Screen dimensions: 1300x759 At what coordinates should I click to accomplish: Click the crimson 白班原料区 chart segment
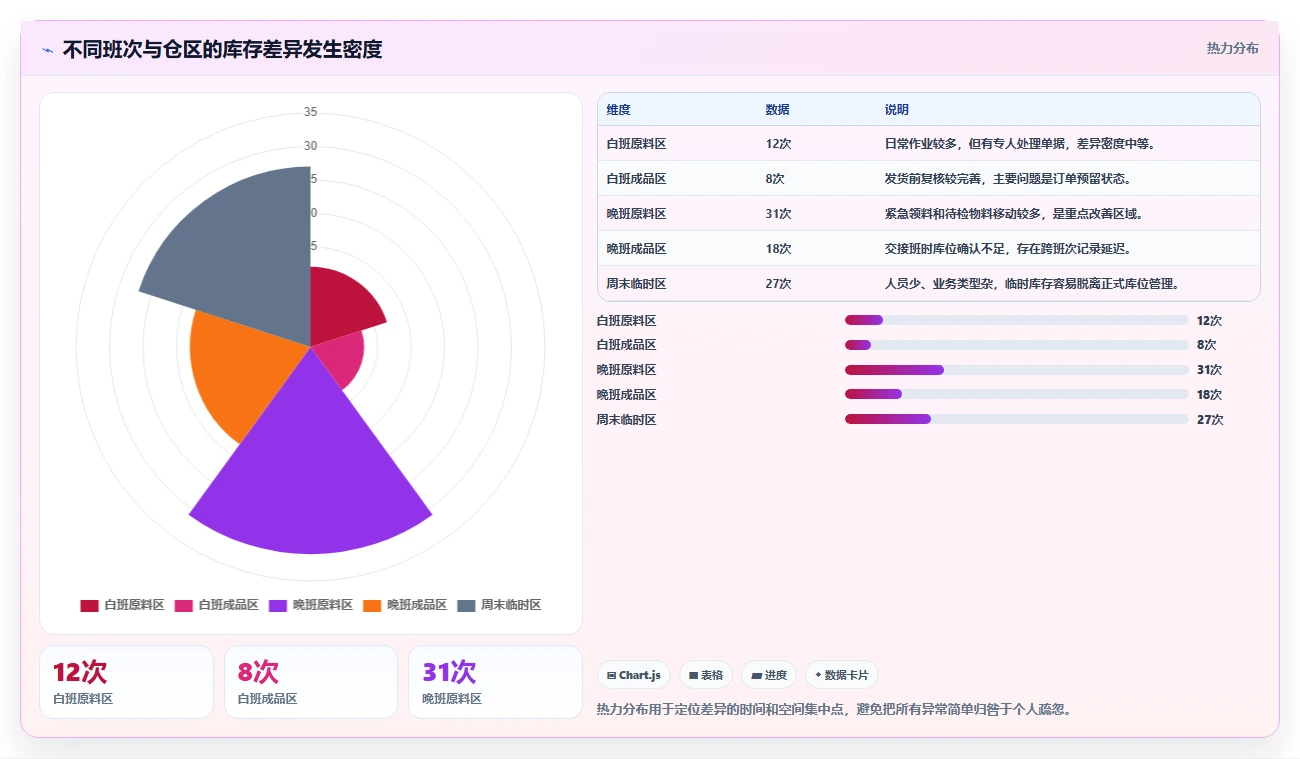[340, 305]
